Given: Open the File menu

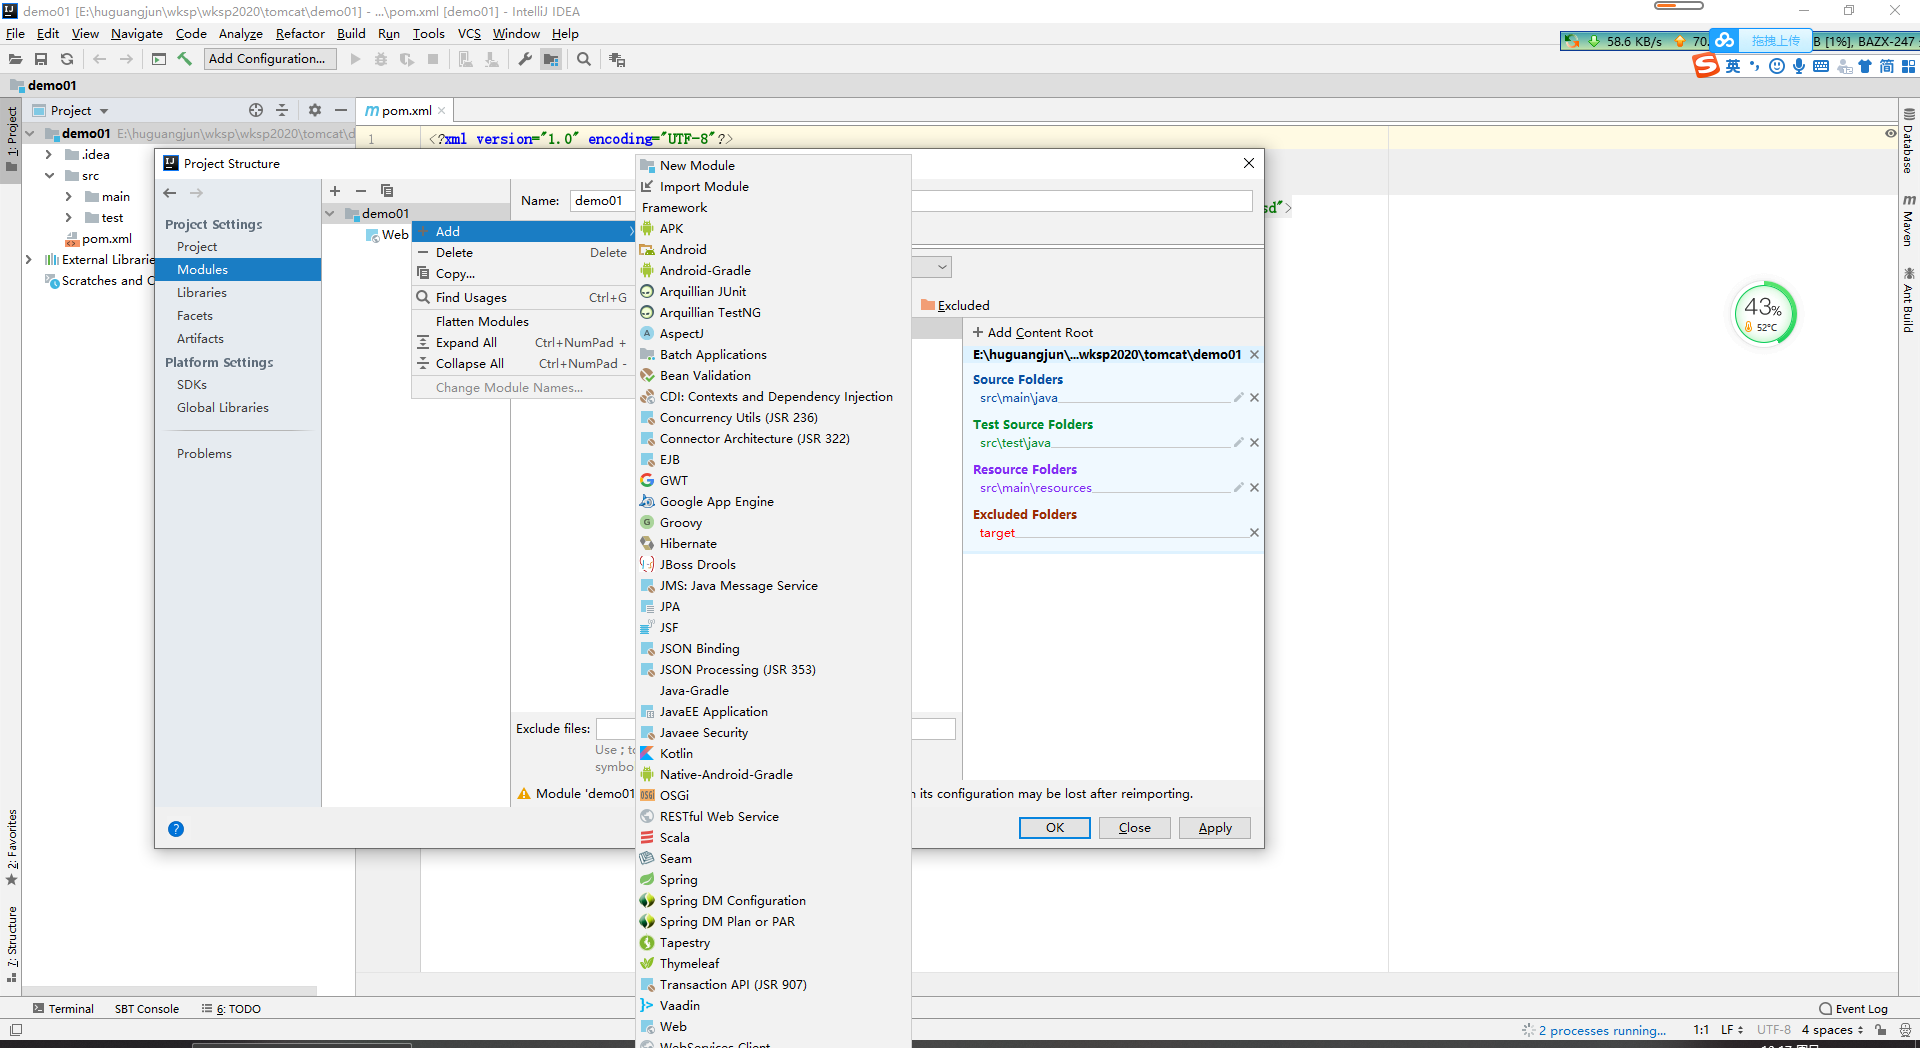Looking at the screenshot, I should coord(15,34).
